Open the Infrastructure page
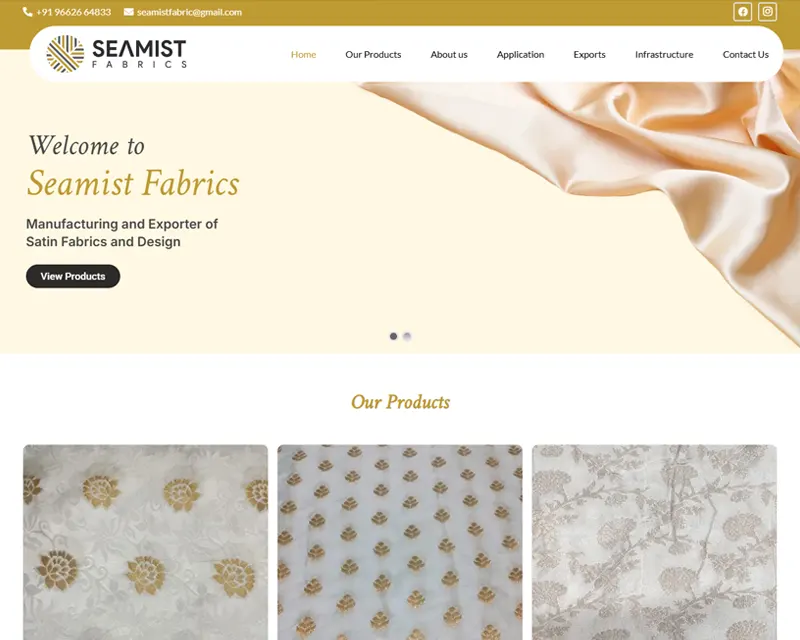The image size is (800, 640). [x=664, y=54]
